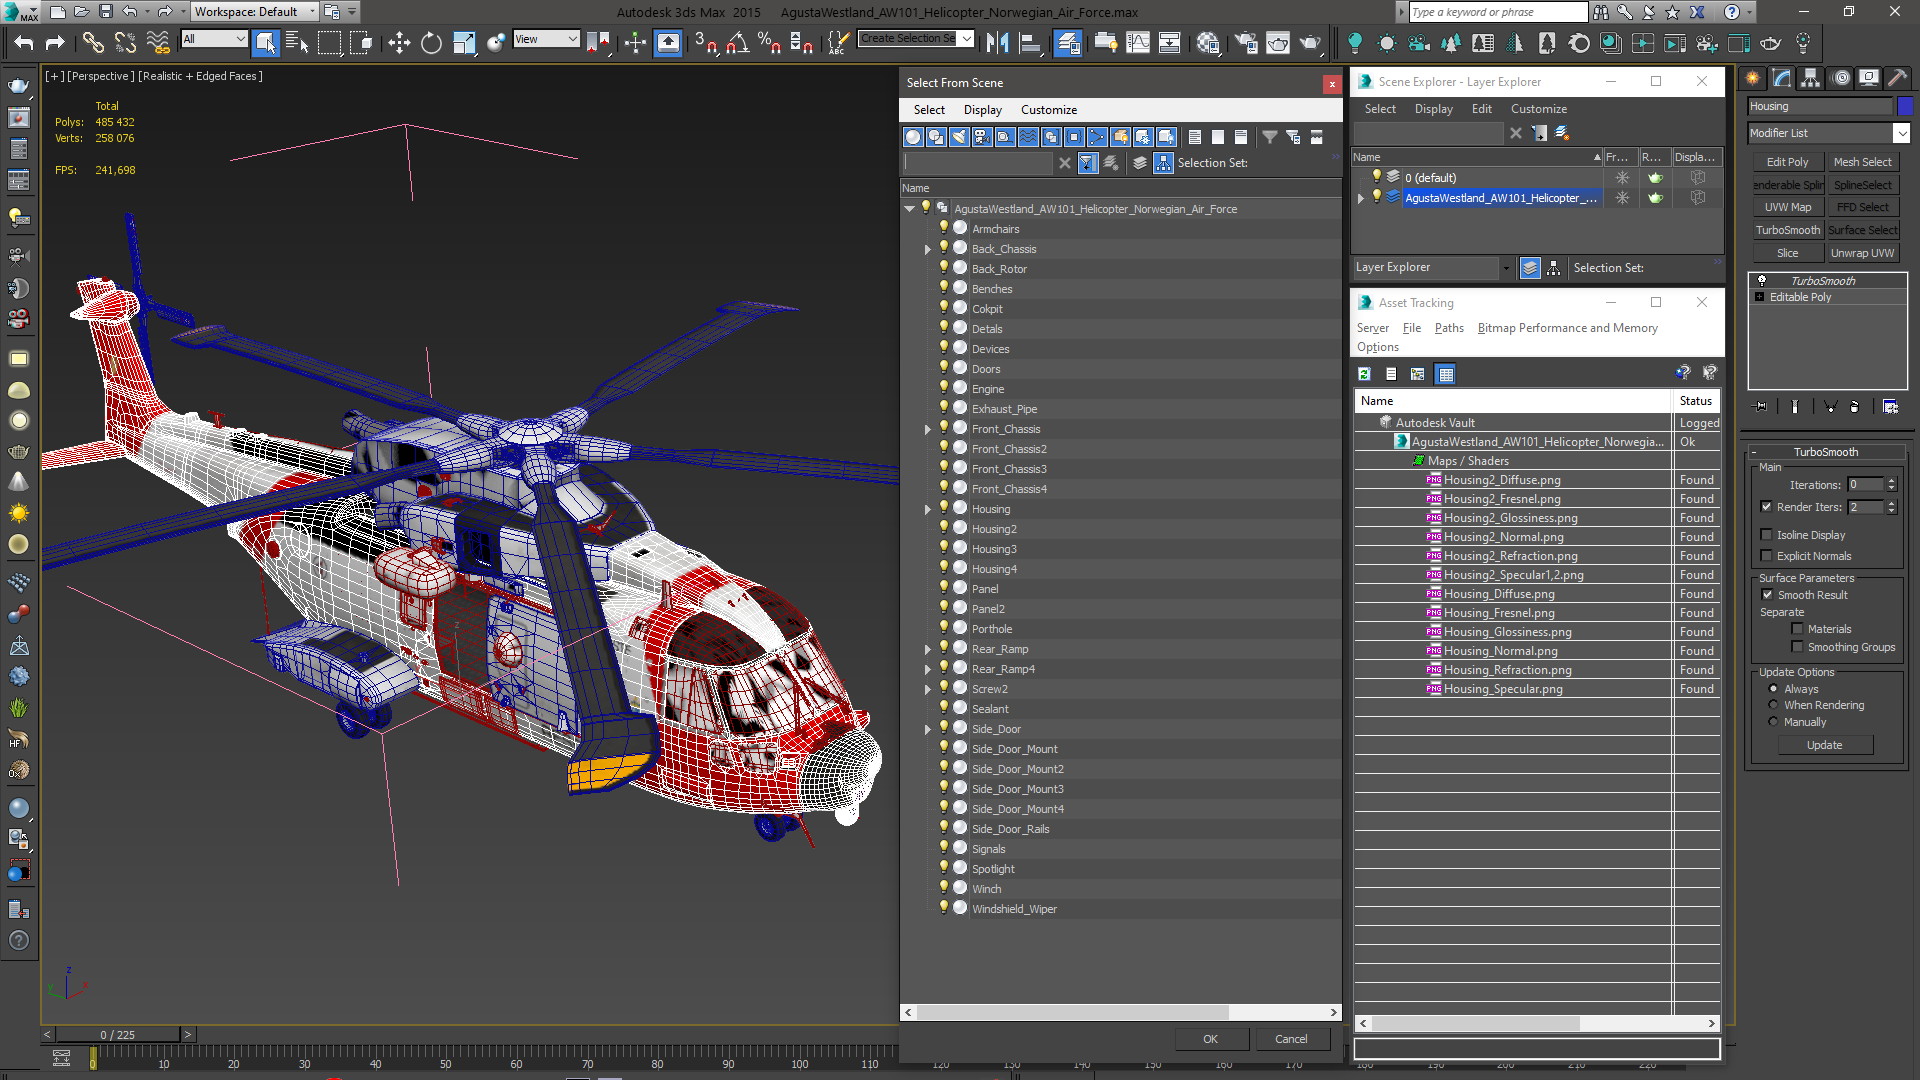Select Housing_Diffuse.png in Asset Tracking

coord(1498,594)
